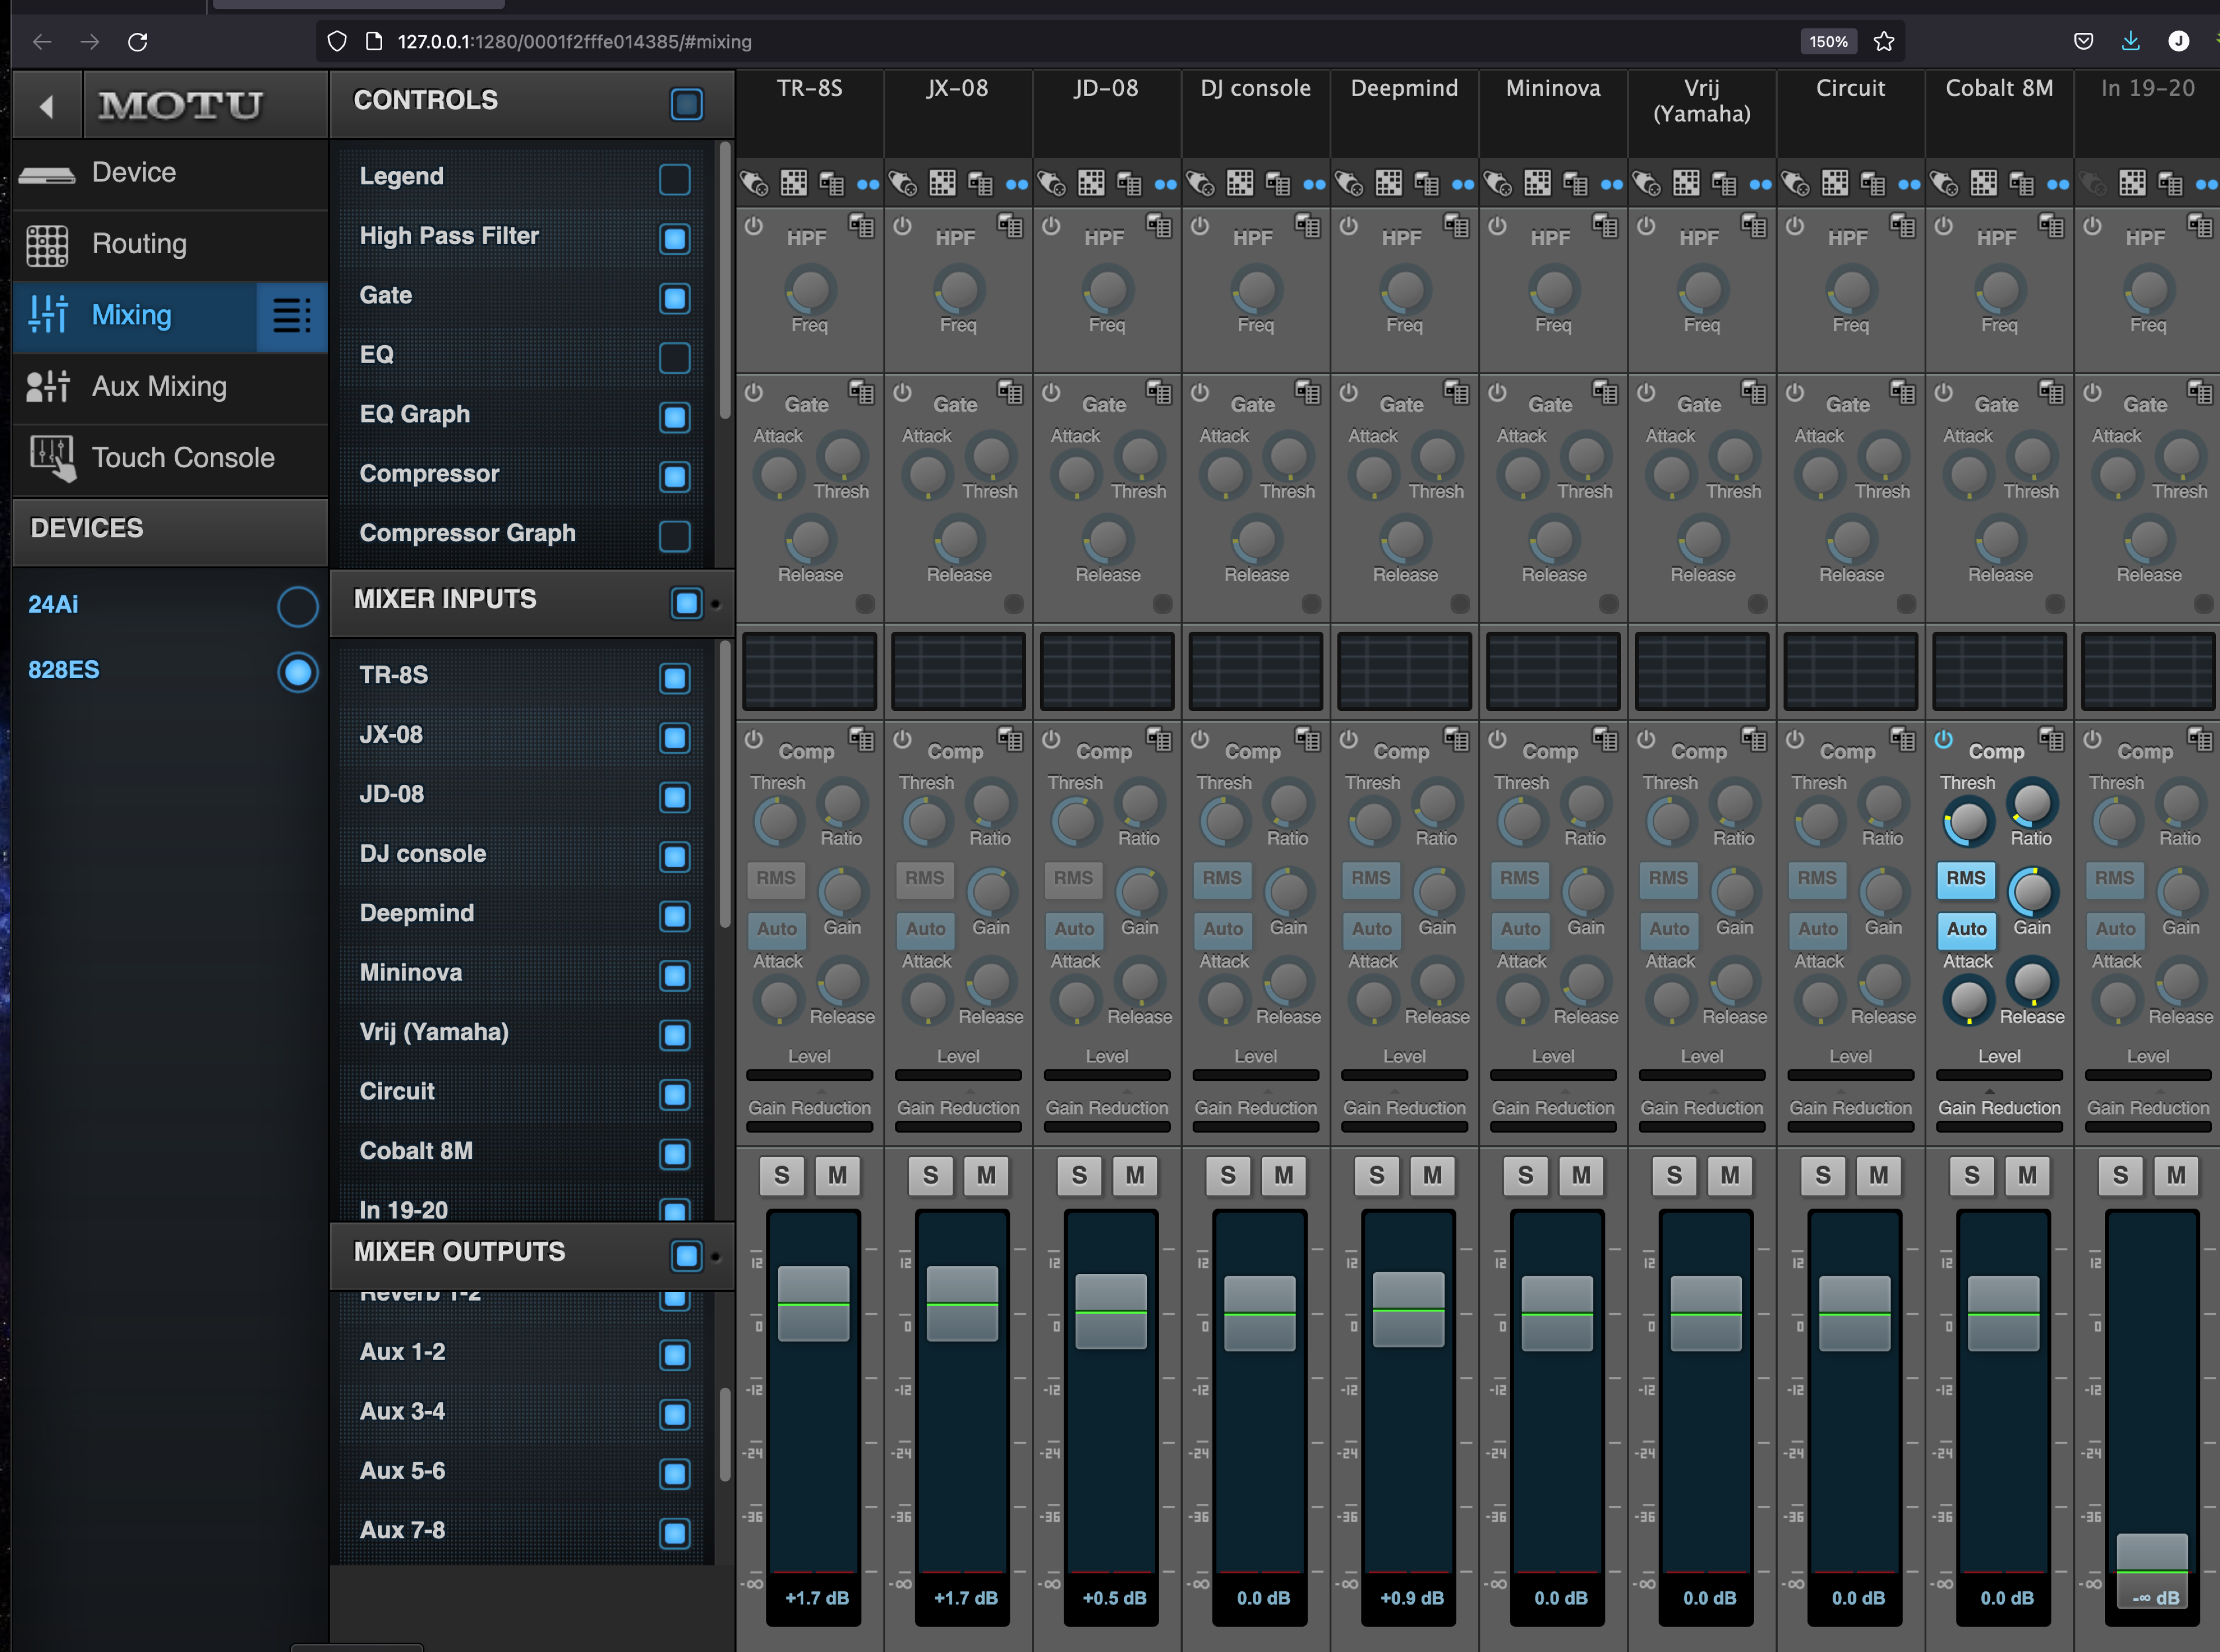Open Comp preset icon on Cobalt 8M channel
The height and width of the screenshot is (1652, 2220).
2051,740
